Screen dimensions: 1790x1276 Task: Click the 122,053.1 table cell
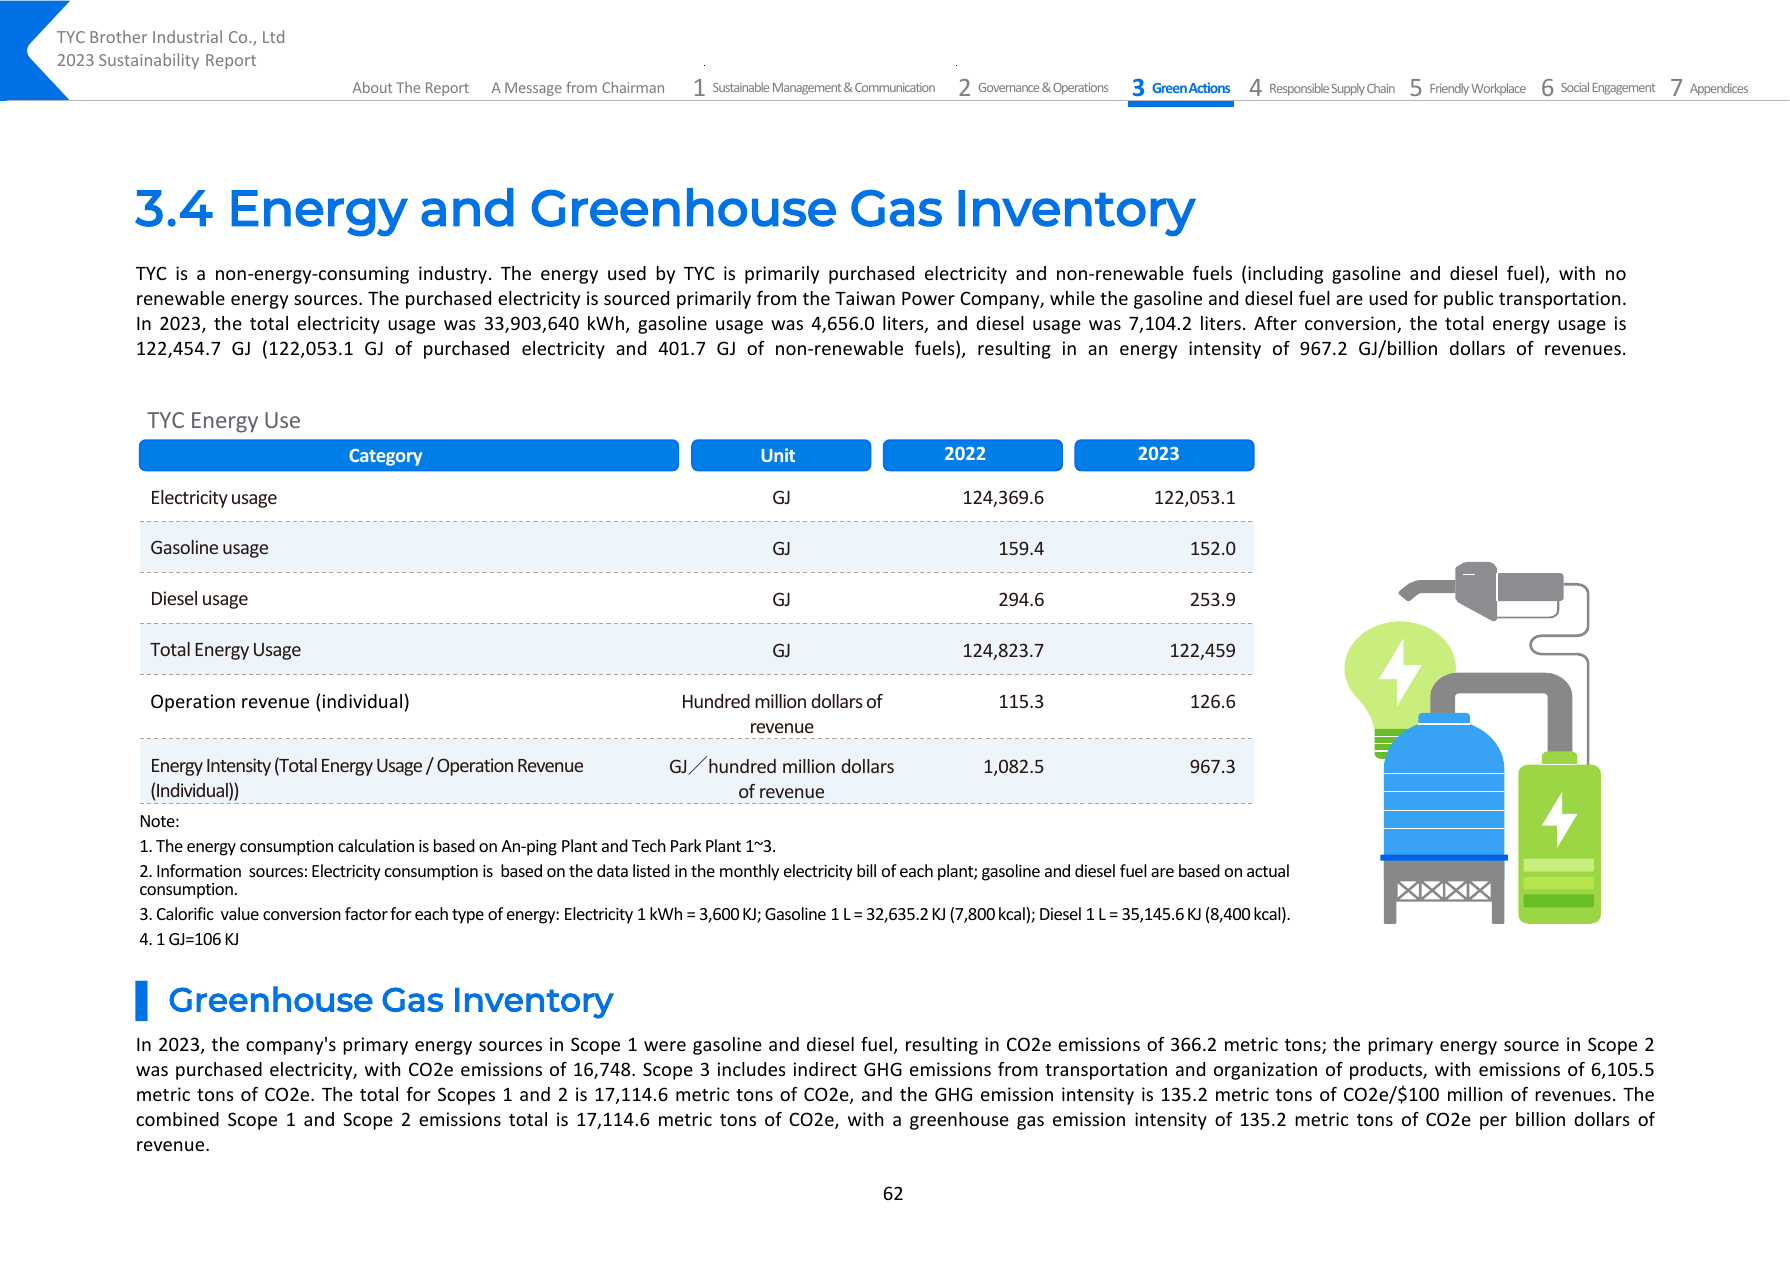point(1195,498)
